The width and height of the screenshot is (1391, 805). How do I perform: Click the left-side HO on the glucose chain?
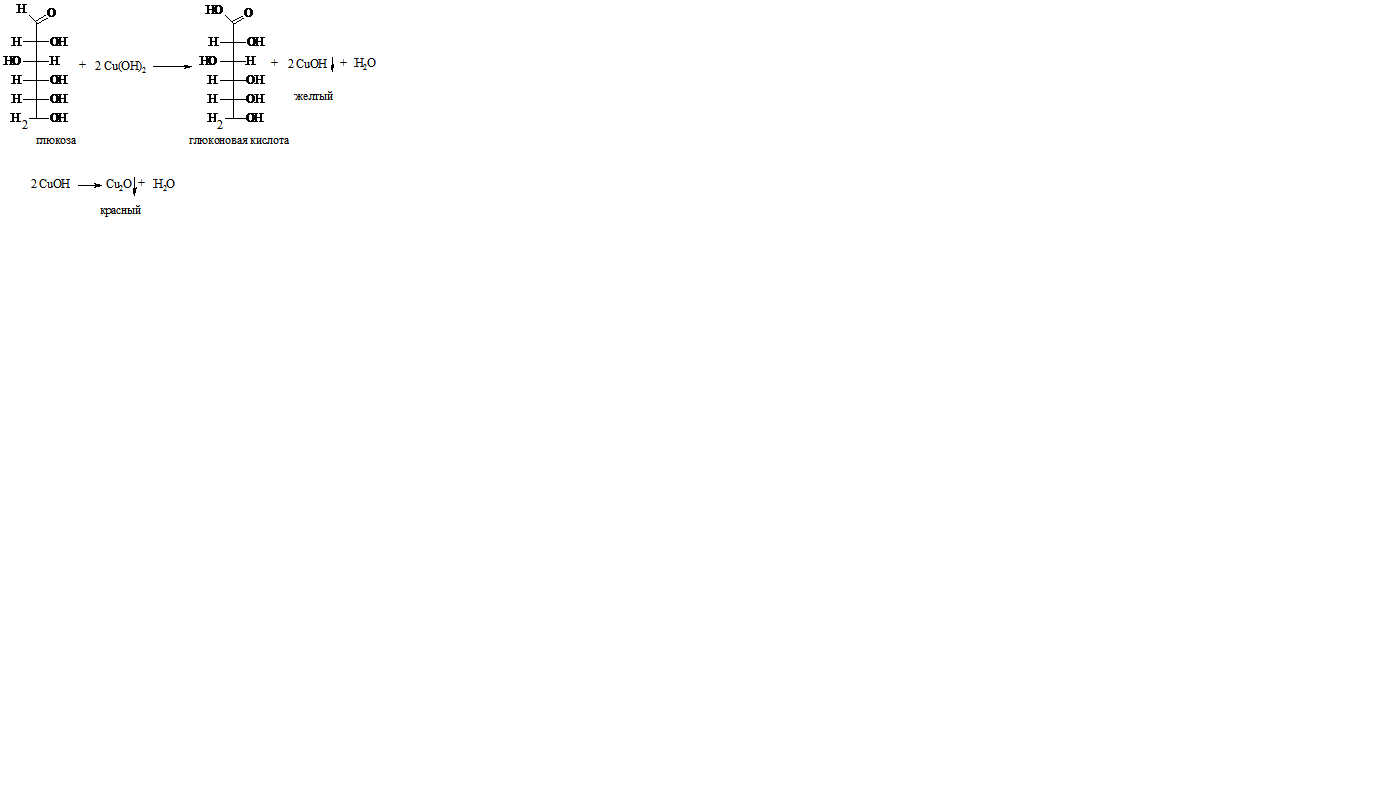[x=12, y=61]
